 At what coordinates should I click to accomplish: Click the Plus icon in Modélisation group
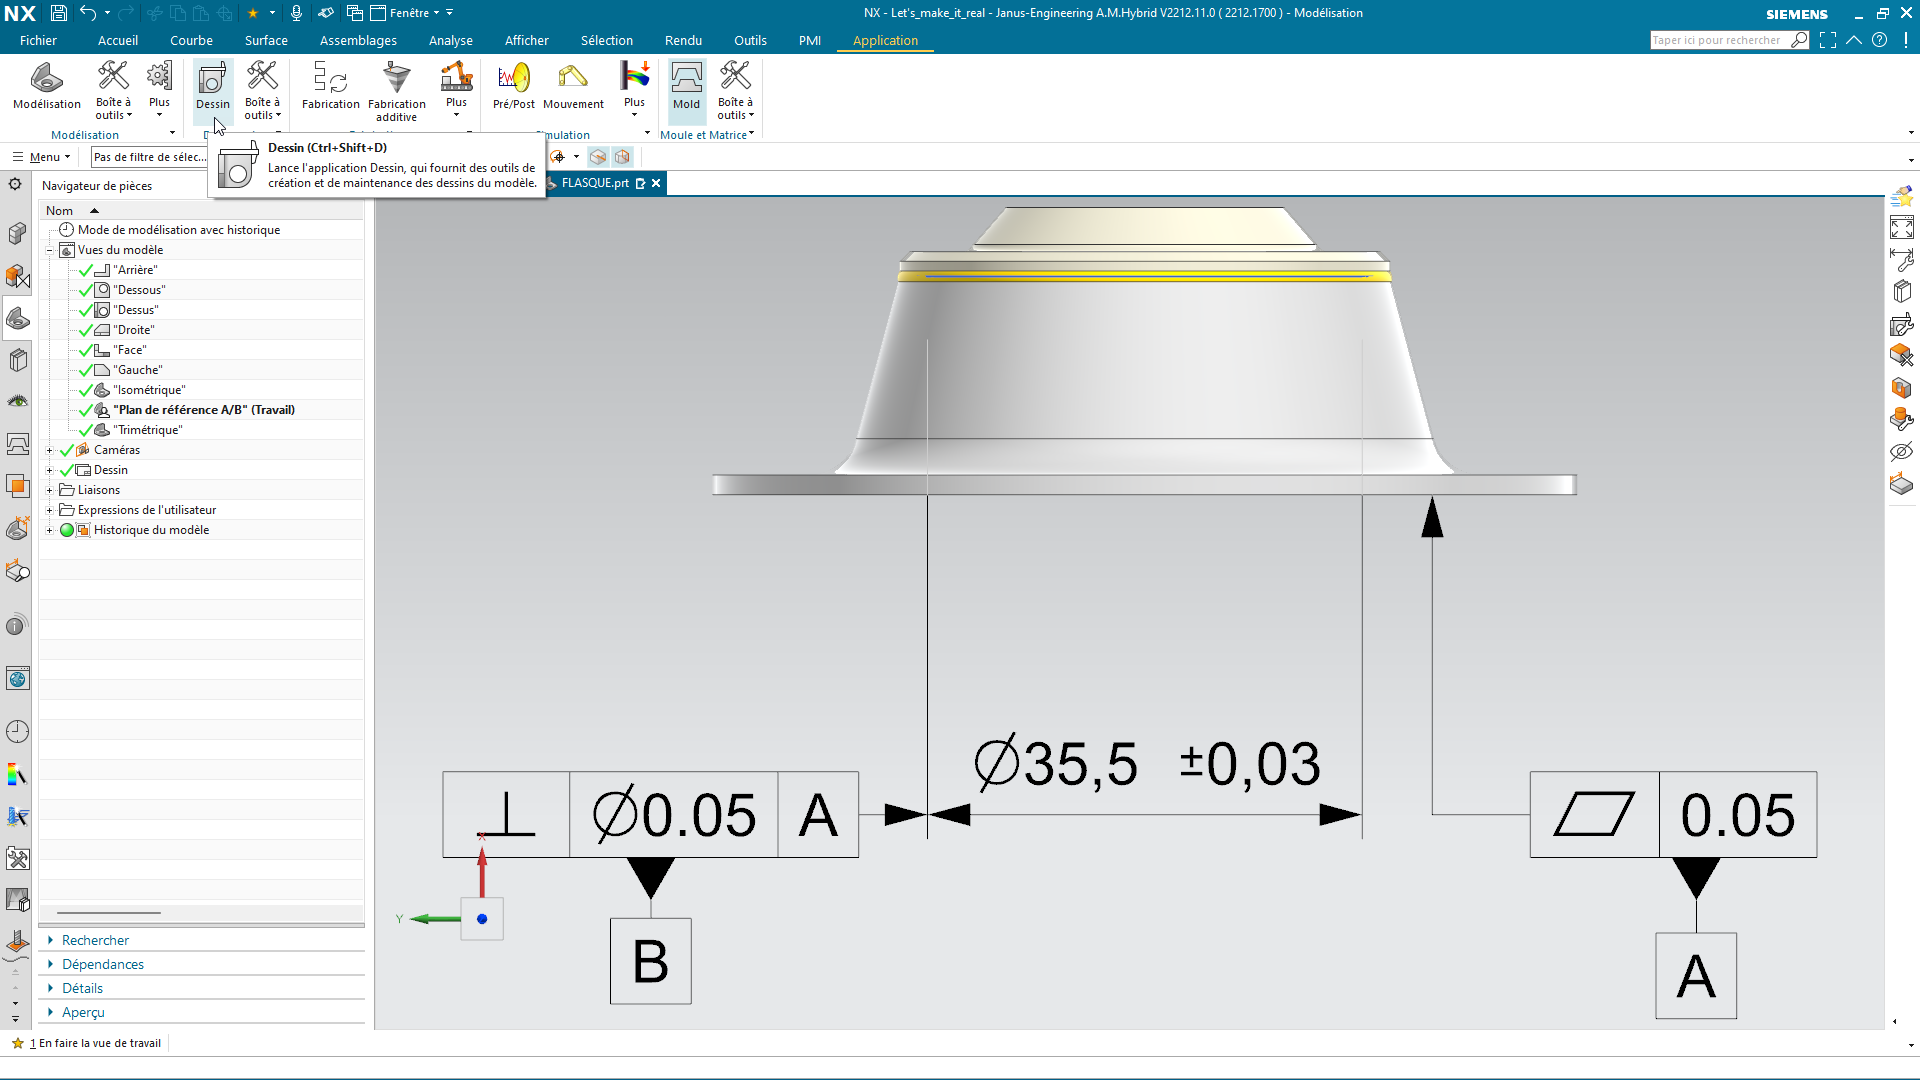(159, 88)
